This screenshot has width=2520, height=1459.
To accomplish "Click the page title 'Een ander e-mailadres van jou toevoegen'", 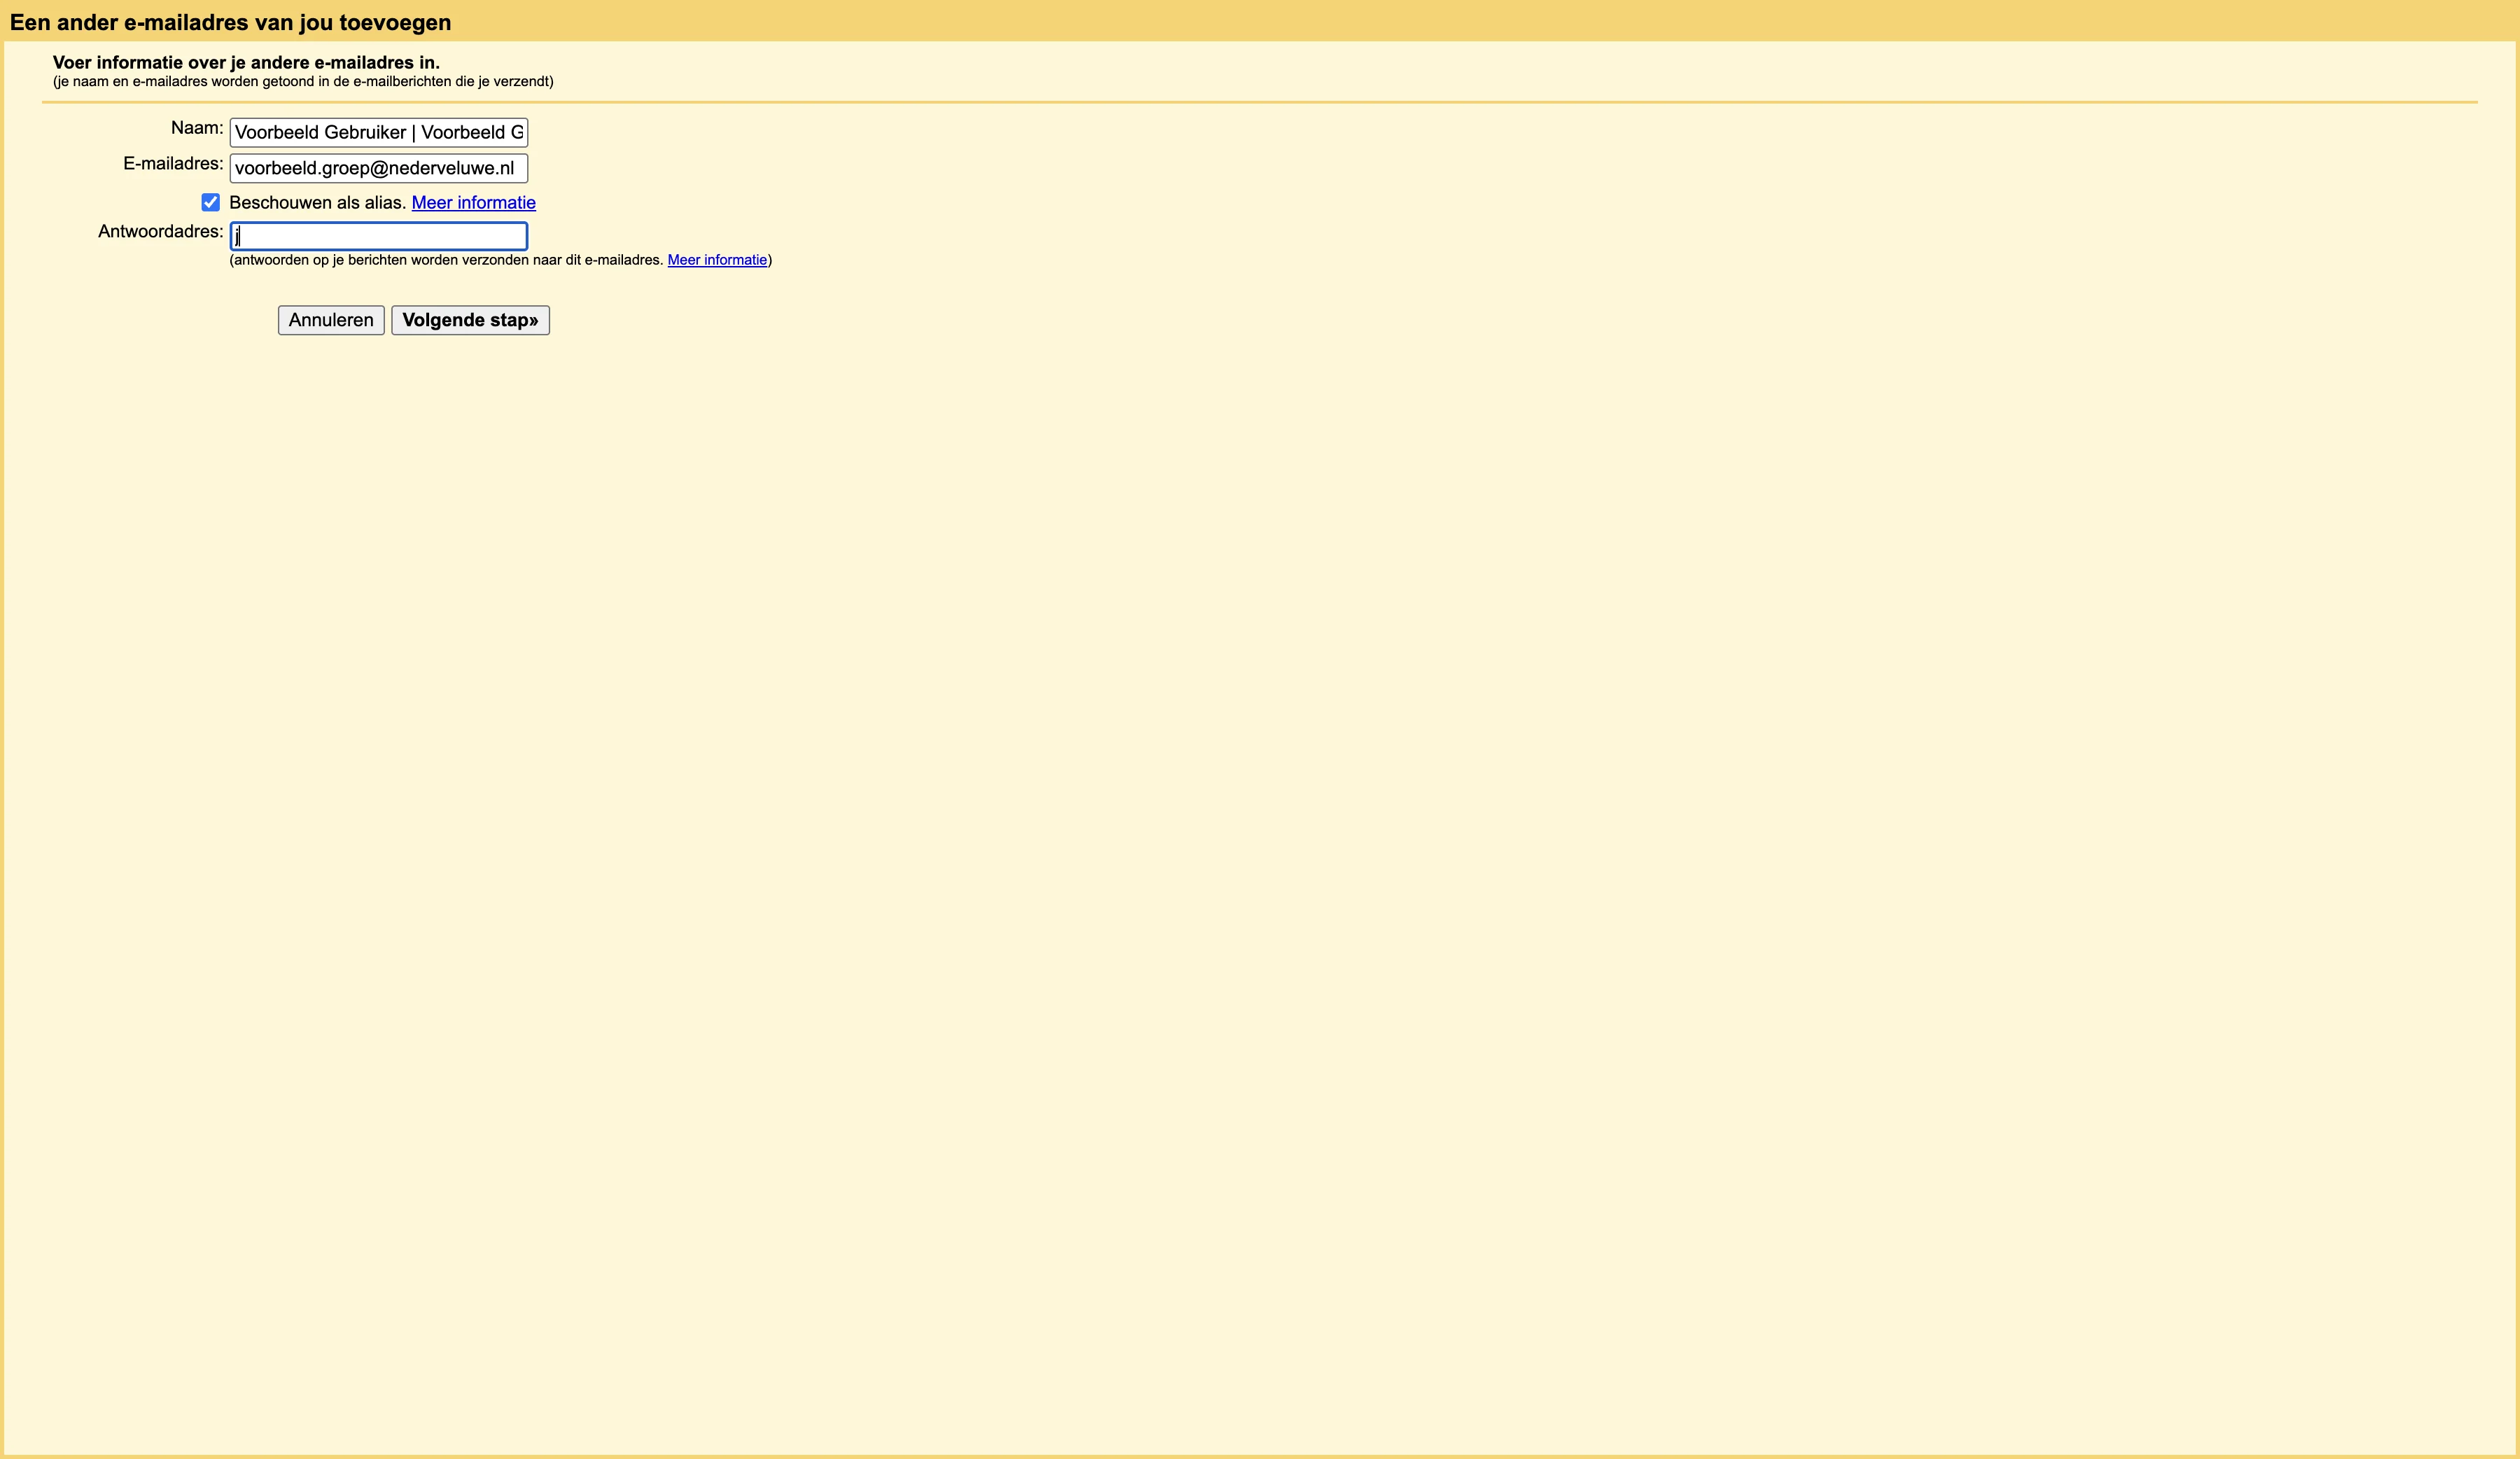I will pyautogui.click(x=232, y=21).
